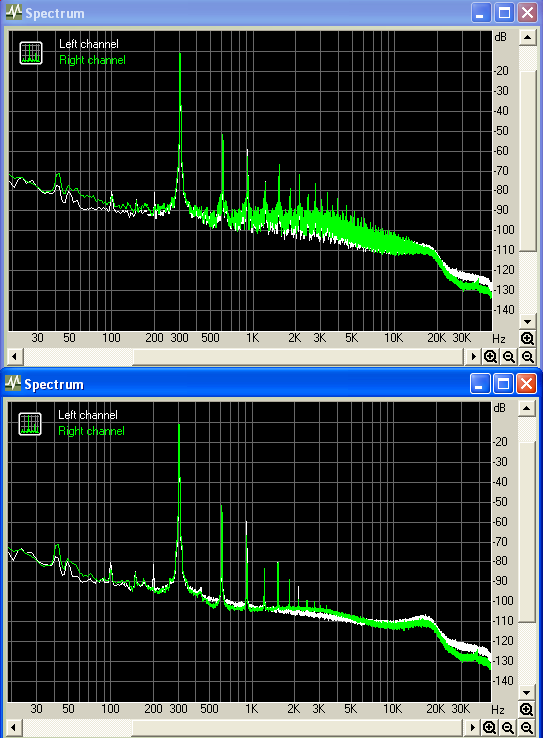
Task: Click the 20K frequency label in bottom window
Action: pos(435,709)
